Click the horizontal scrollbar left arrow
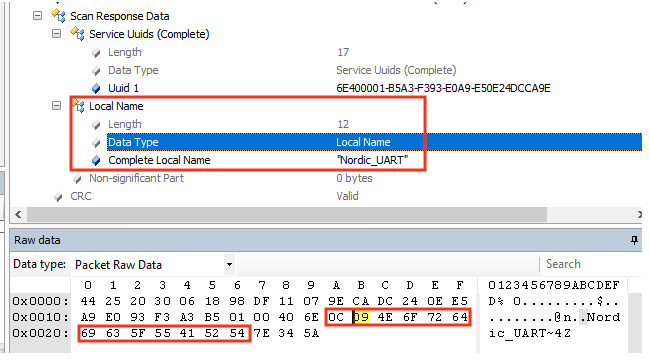This screenshot has height=361, width=650. click(18, 214)
